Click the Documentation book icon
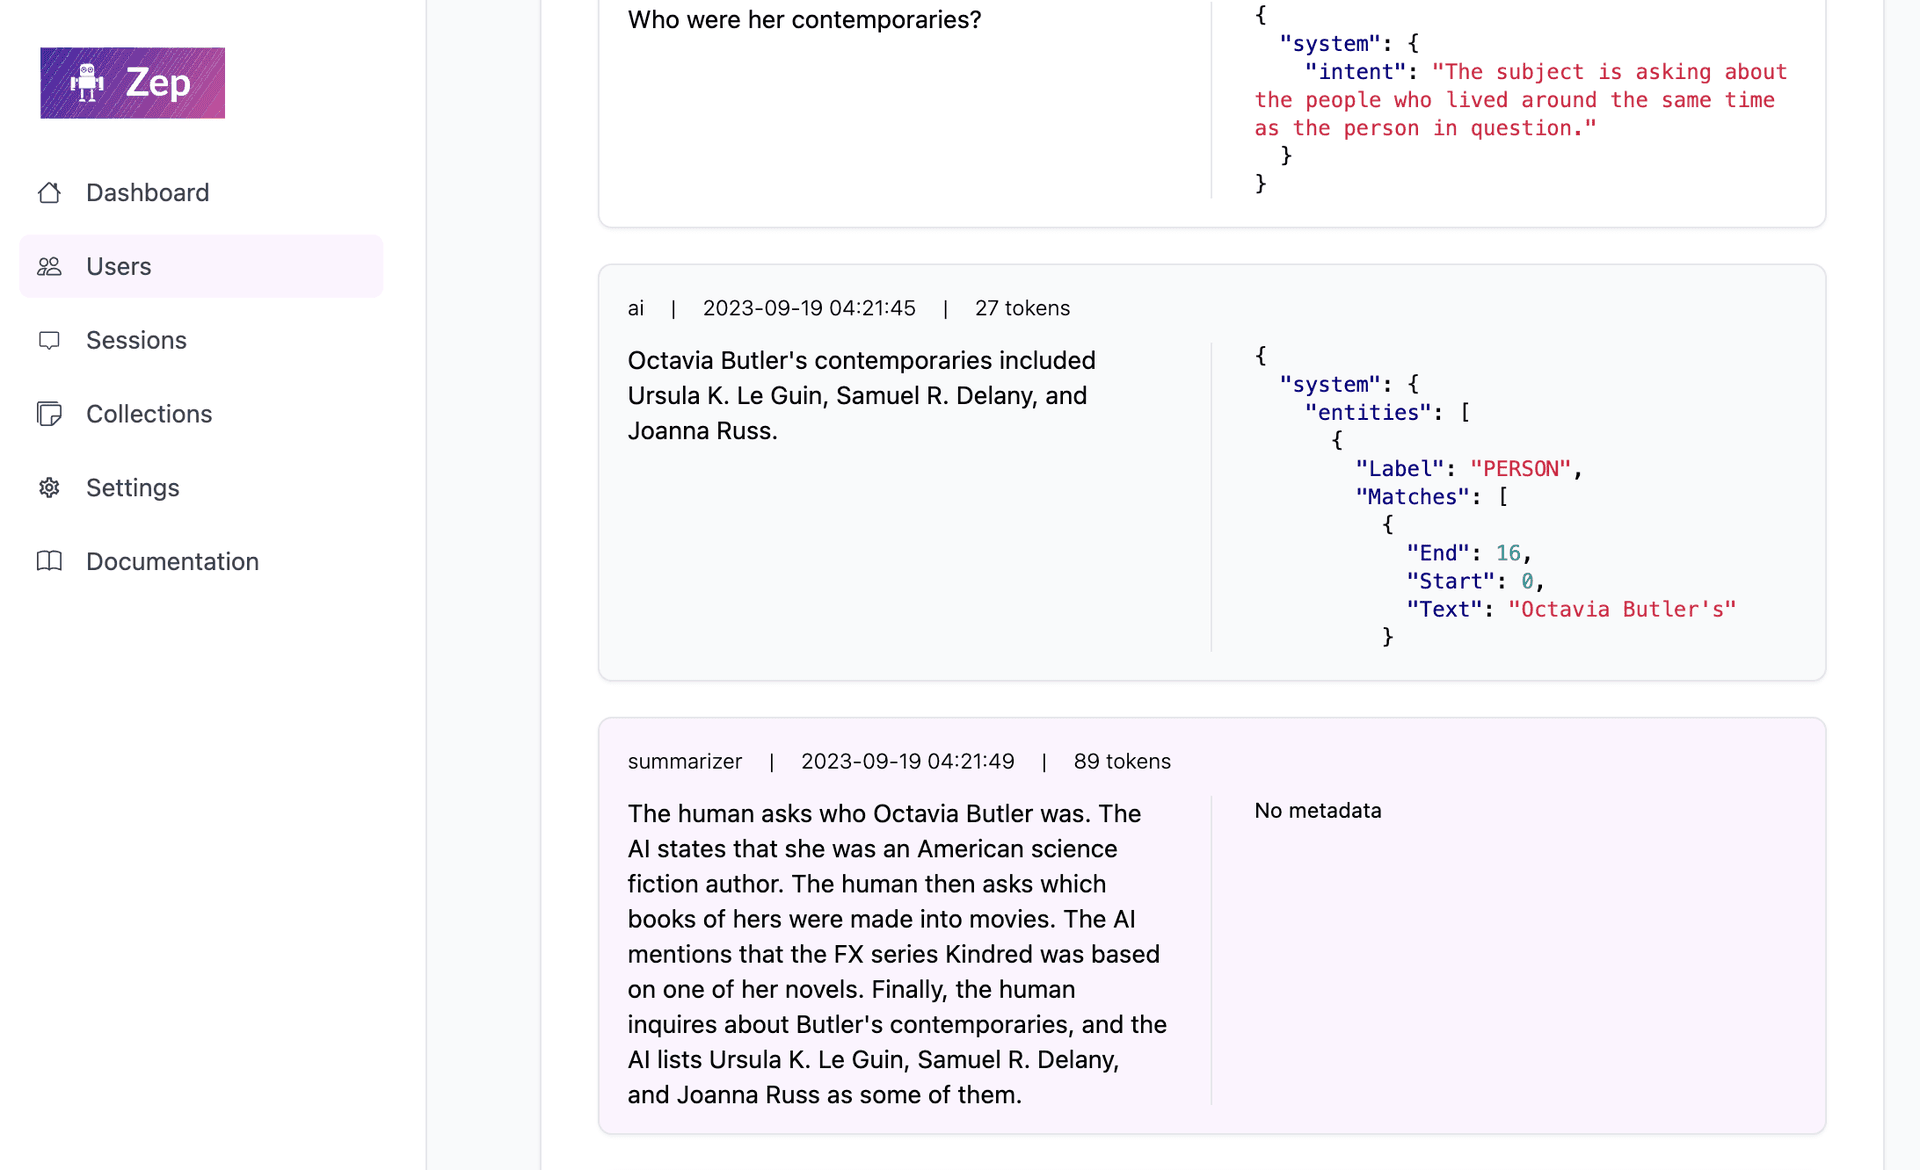 click(x=49, y=561)
